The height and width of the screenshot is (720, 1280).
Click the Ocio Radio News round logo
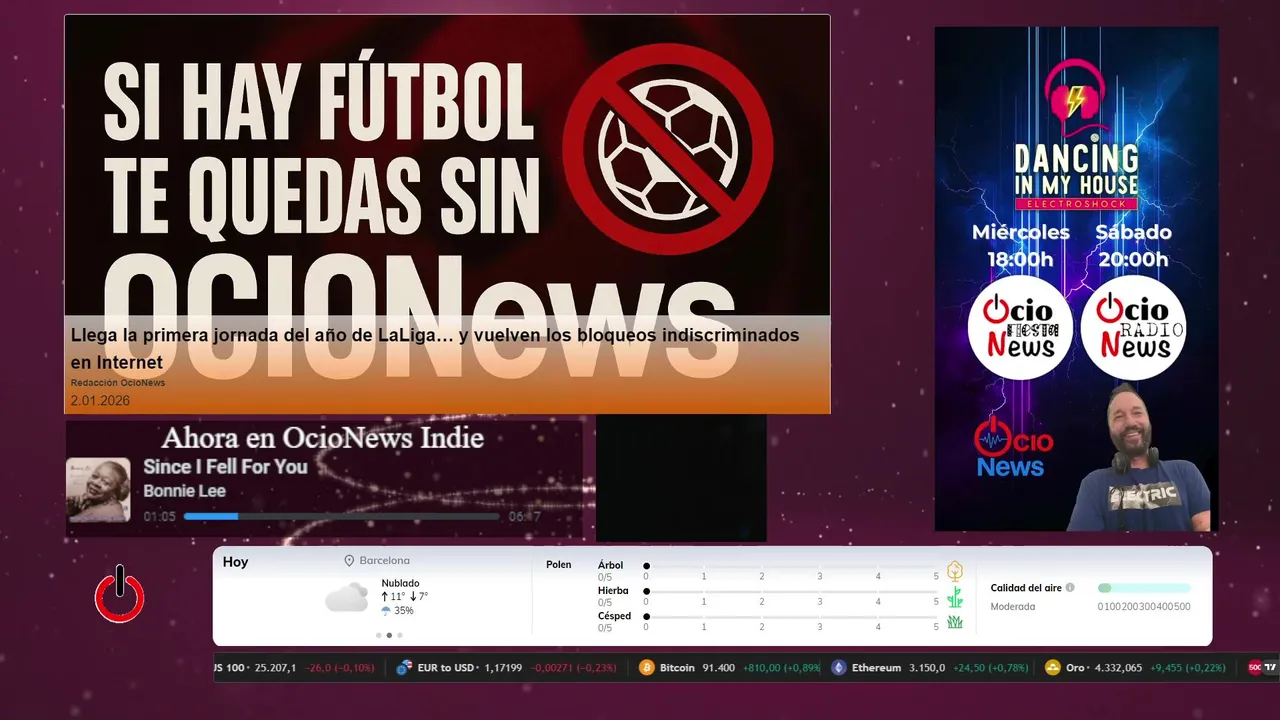[1133, 328]
